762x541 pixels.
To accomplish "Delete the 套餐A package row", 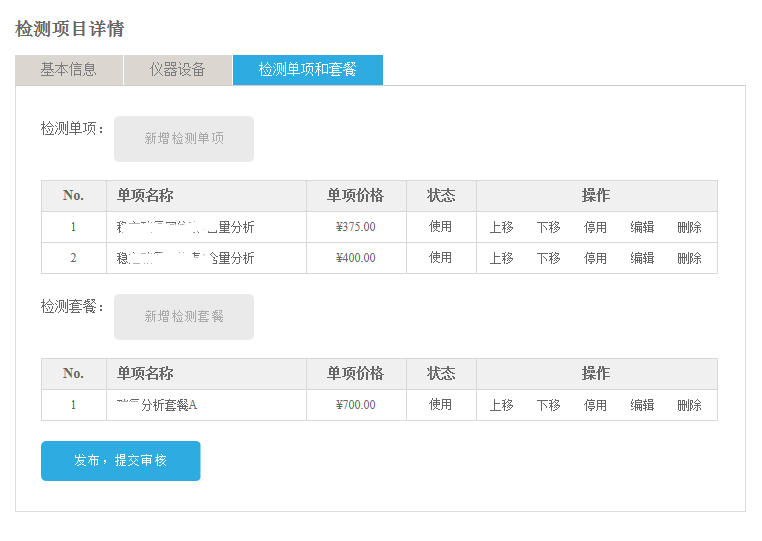I will pos(689,405).
